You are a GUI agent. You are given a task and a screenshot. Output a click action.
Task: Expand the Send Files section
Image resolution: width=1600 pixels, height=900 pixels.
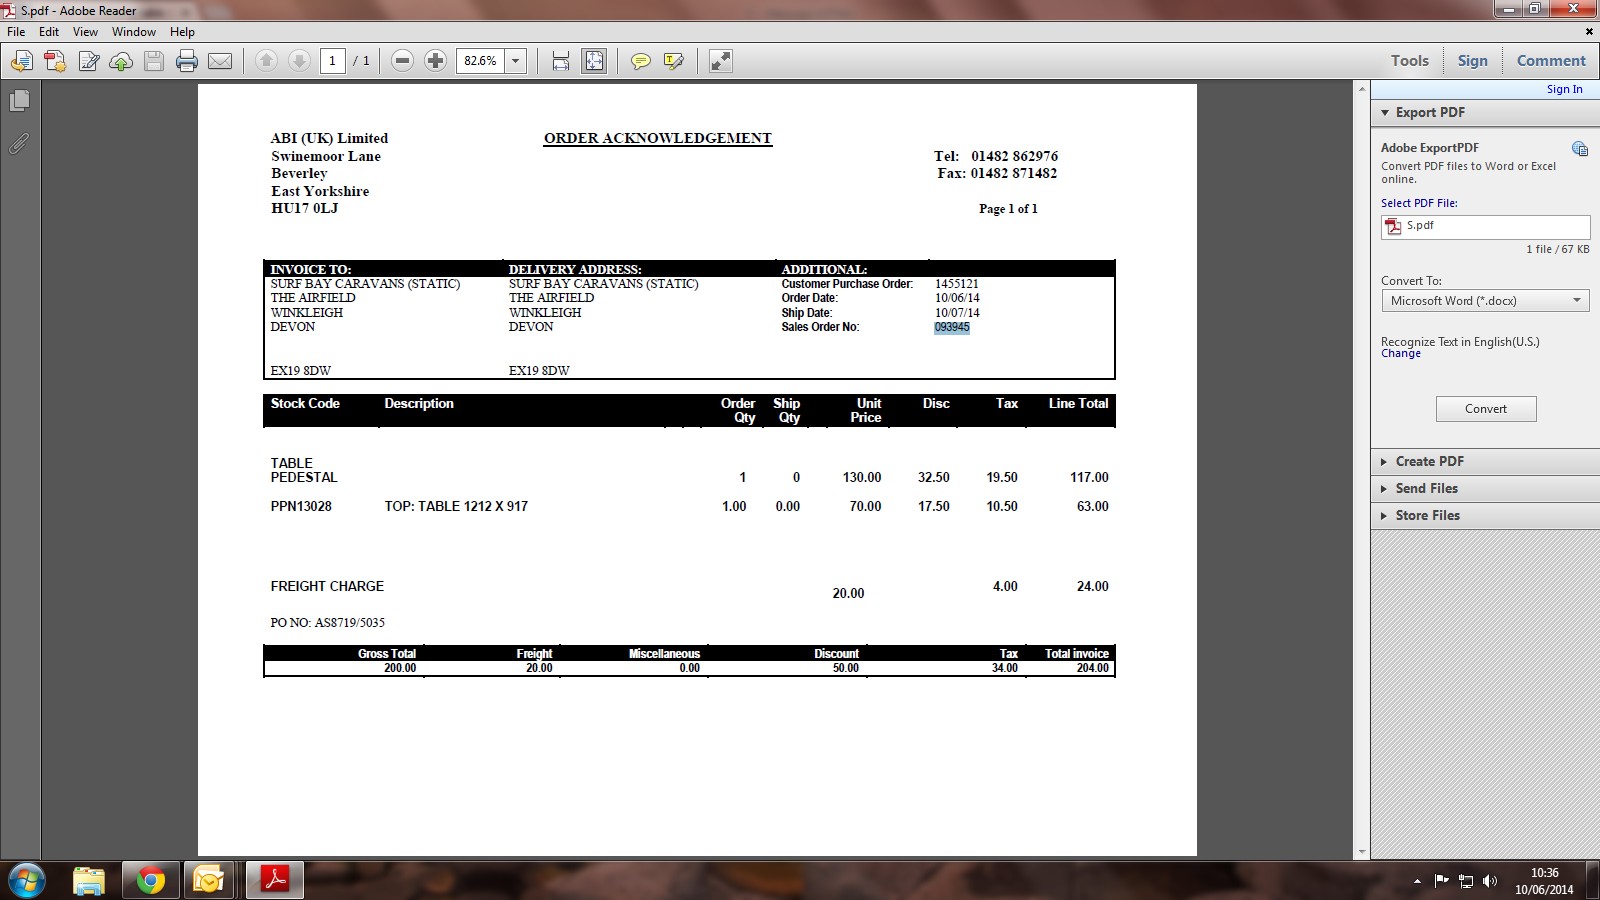click(x=1484, y=488)
